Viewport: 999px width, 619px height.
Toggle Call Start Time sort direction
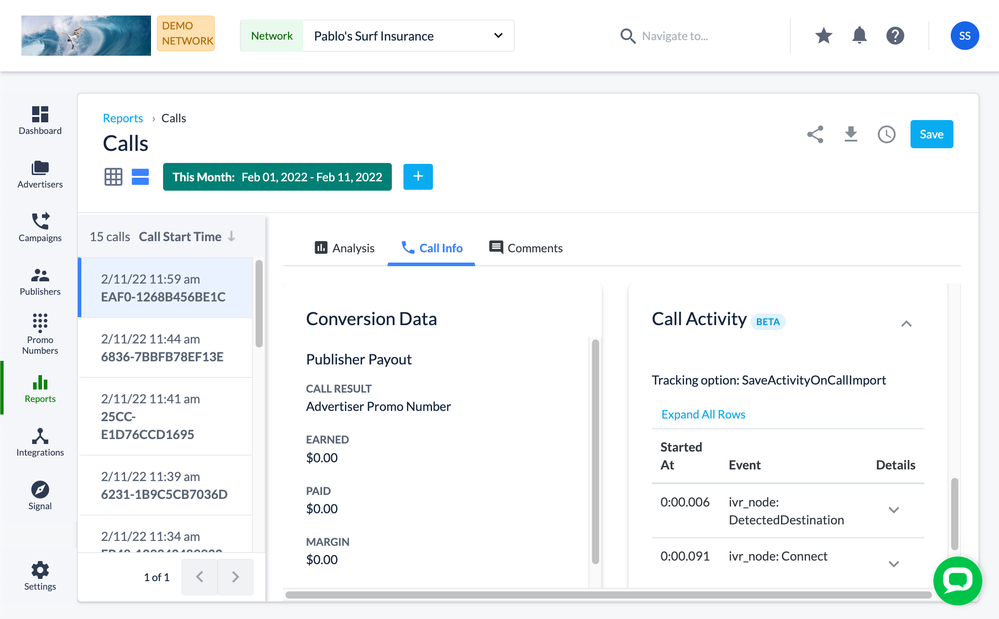coord(187,237)
